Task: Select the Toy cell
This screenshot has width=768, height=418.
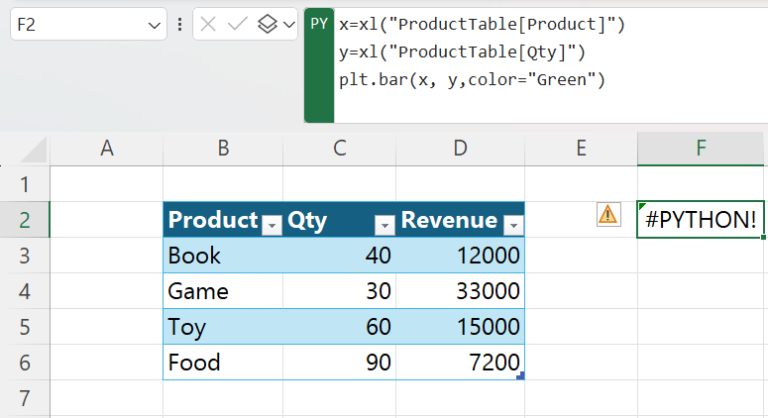Action: (x=223, y=327)
